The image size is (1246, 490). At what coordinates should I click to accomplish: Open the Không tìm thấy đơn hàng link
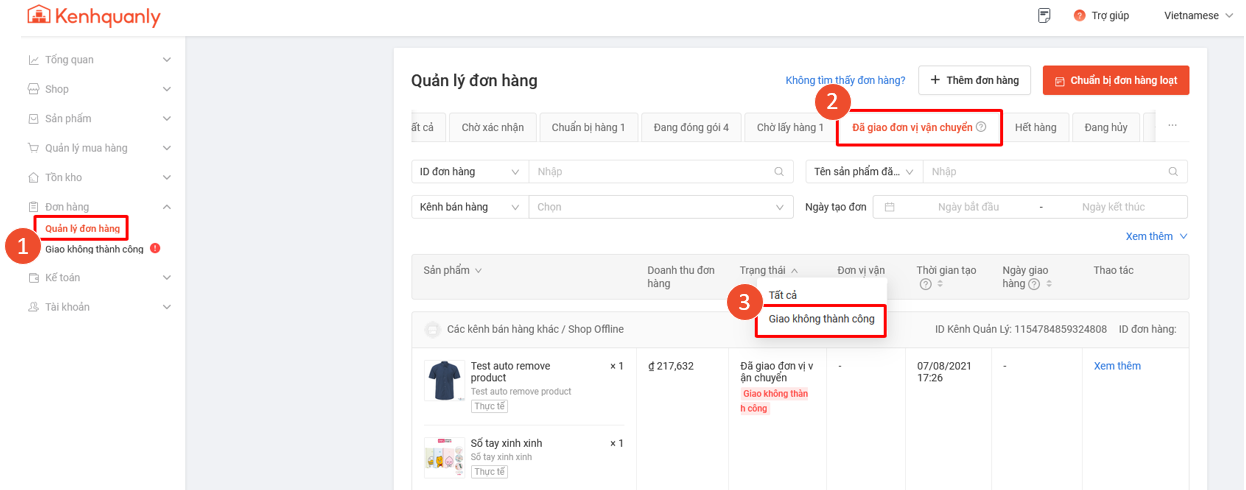click(845, 80)
